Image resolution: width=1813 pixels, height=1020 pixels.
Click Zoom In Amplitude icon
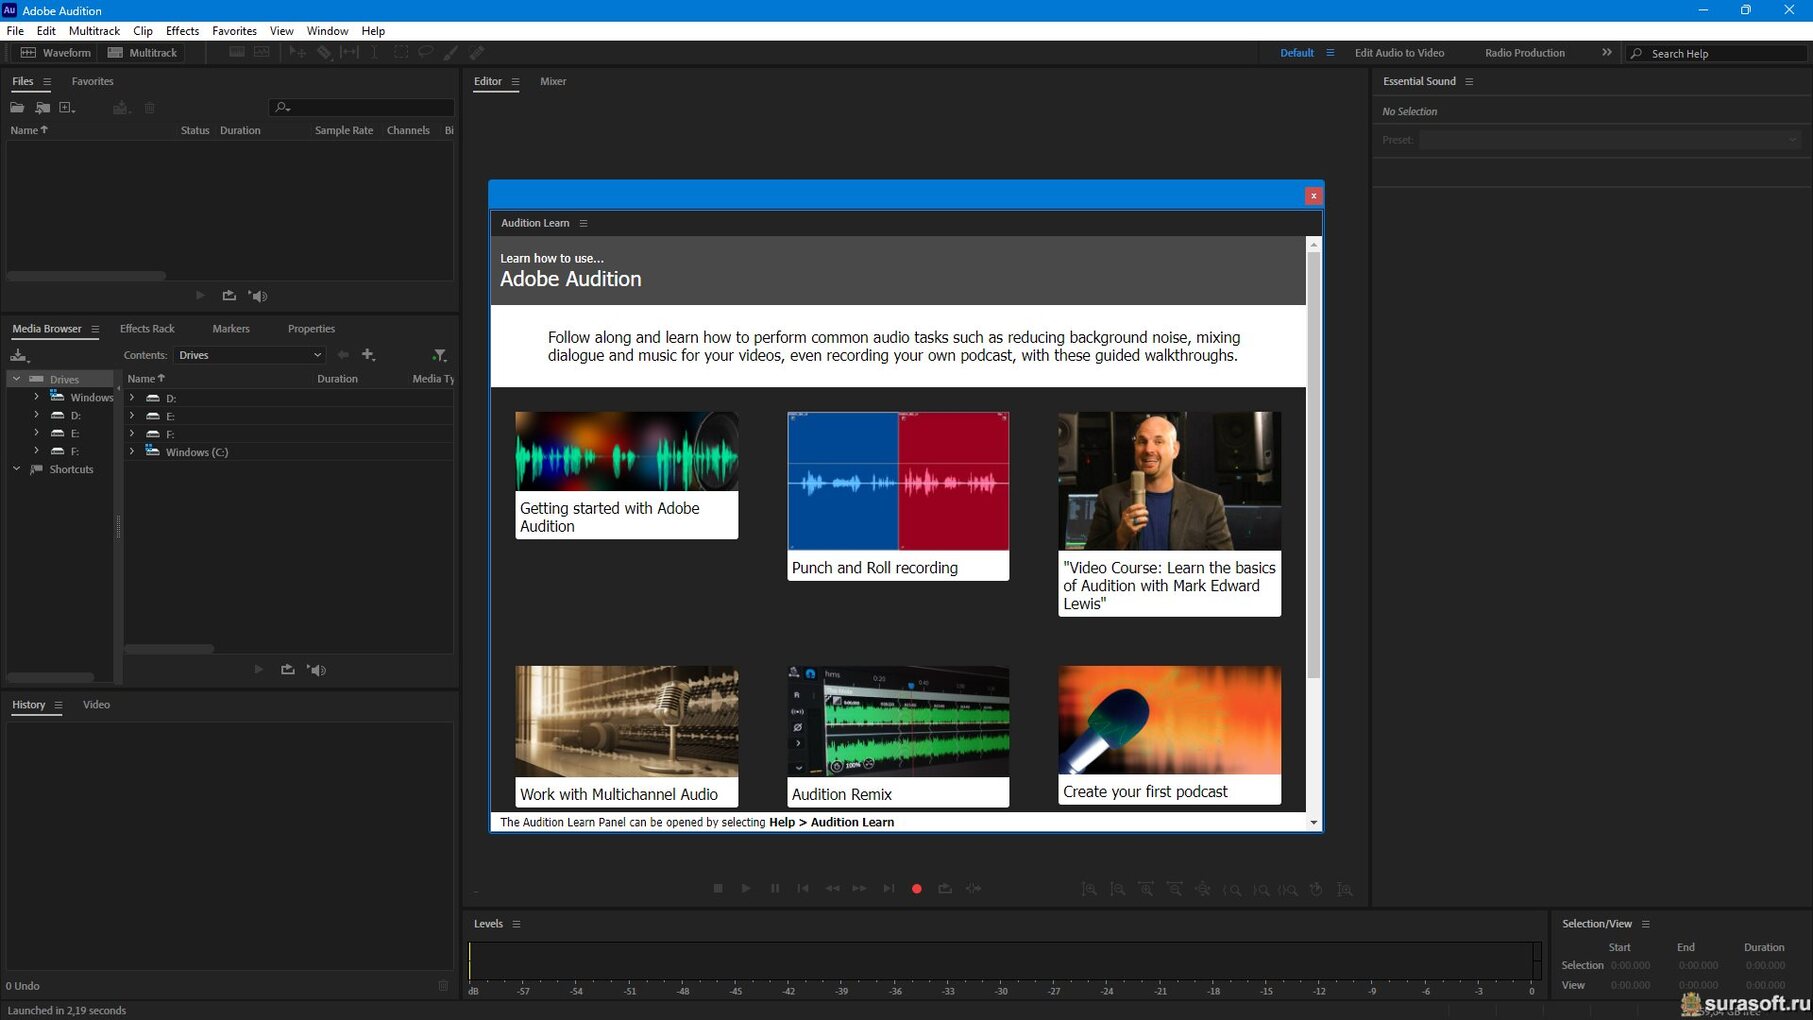tap(1089, 889)
